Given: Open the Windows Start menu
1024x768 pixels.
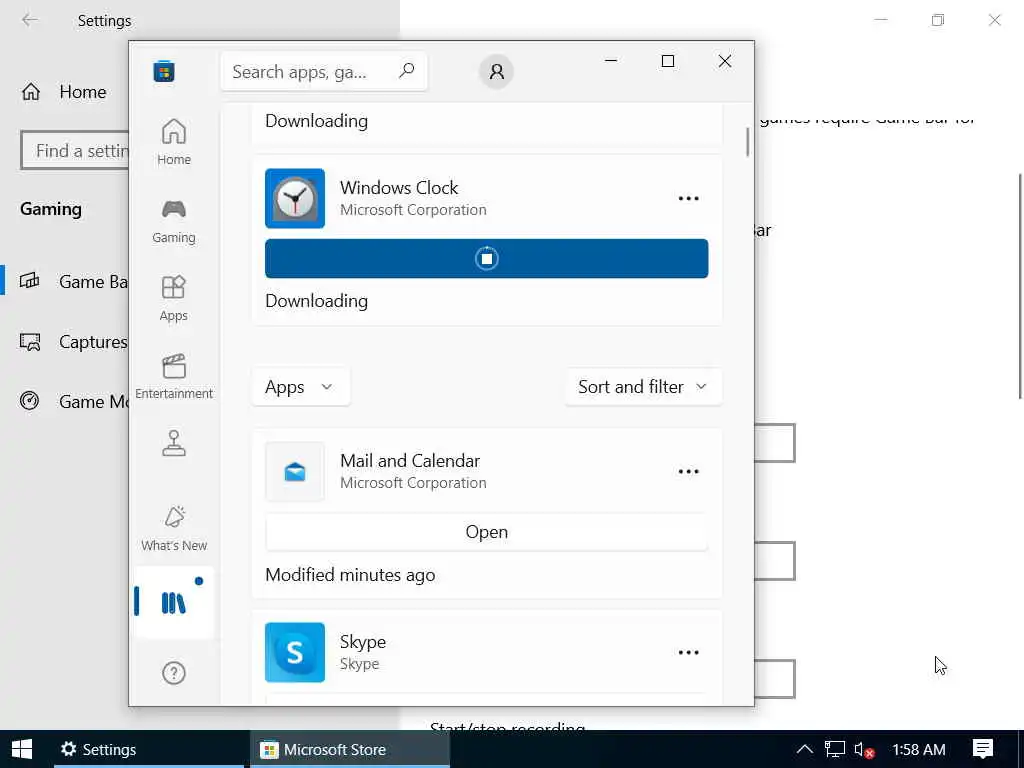Looking at the screenshot, I should 22,749.
